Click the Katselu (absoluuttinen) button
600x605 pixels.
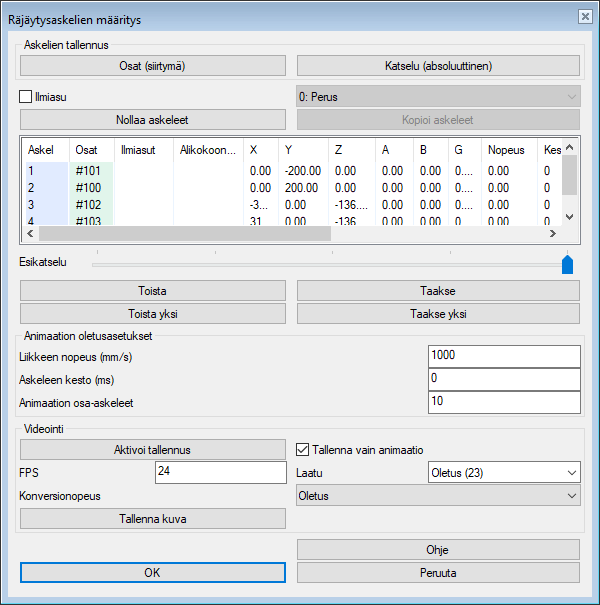click(x=438, y=66)
